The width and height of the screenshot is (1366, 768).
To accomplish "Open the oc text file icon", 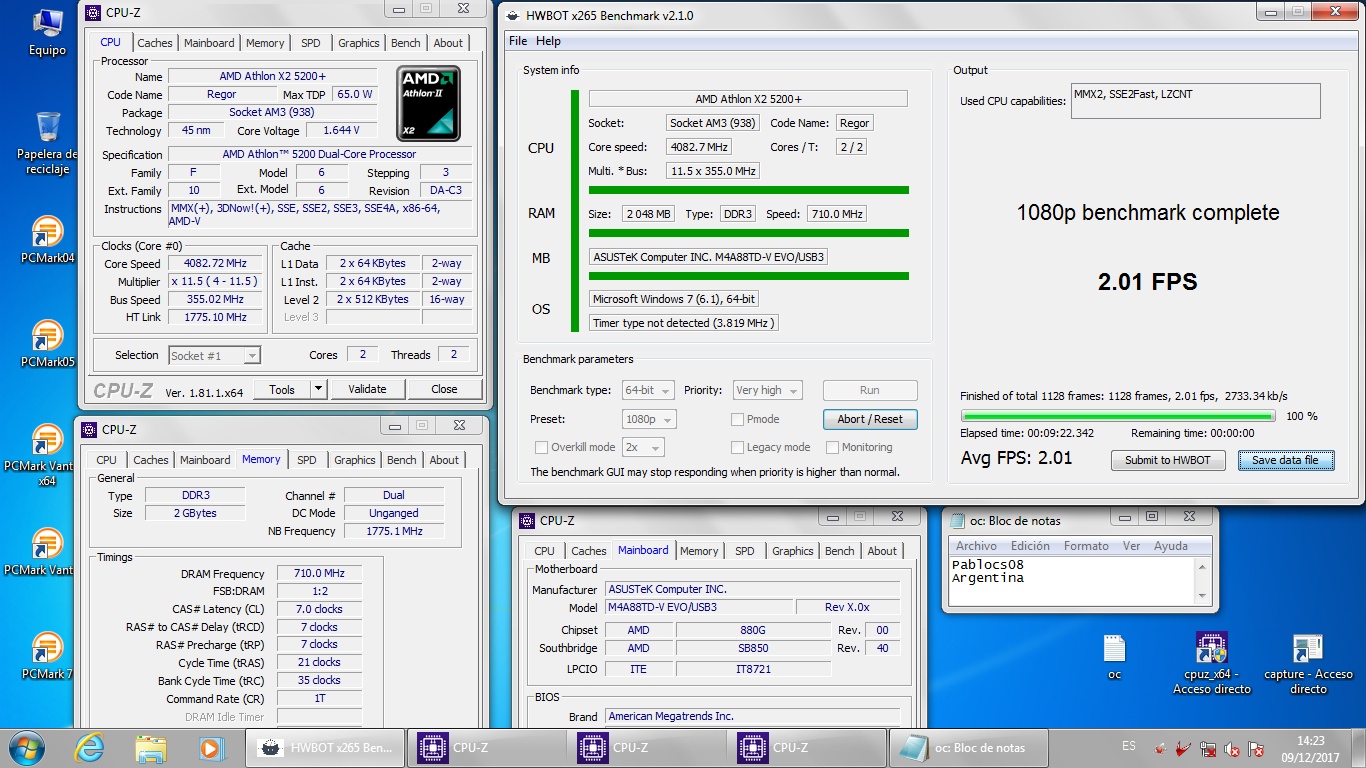I will [x=1115, y=656].
